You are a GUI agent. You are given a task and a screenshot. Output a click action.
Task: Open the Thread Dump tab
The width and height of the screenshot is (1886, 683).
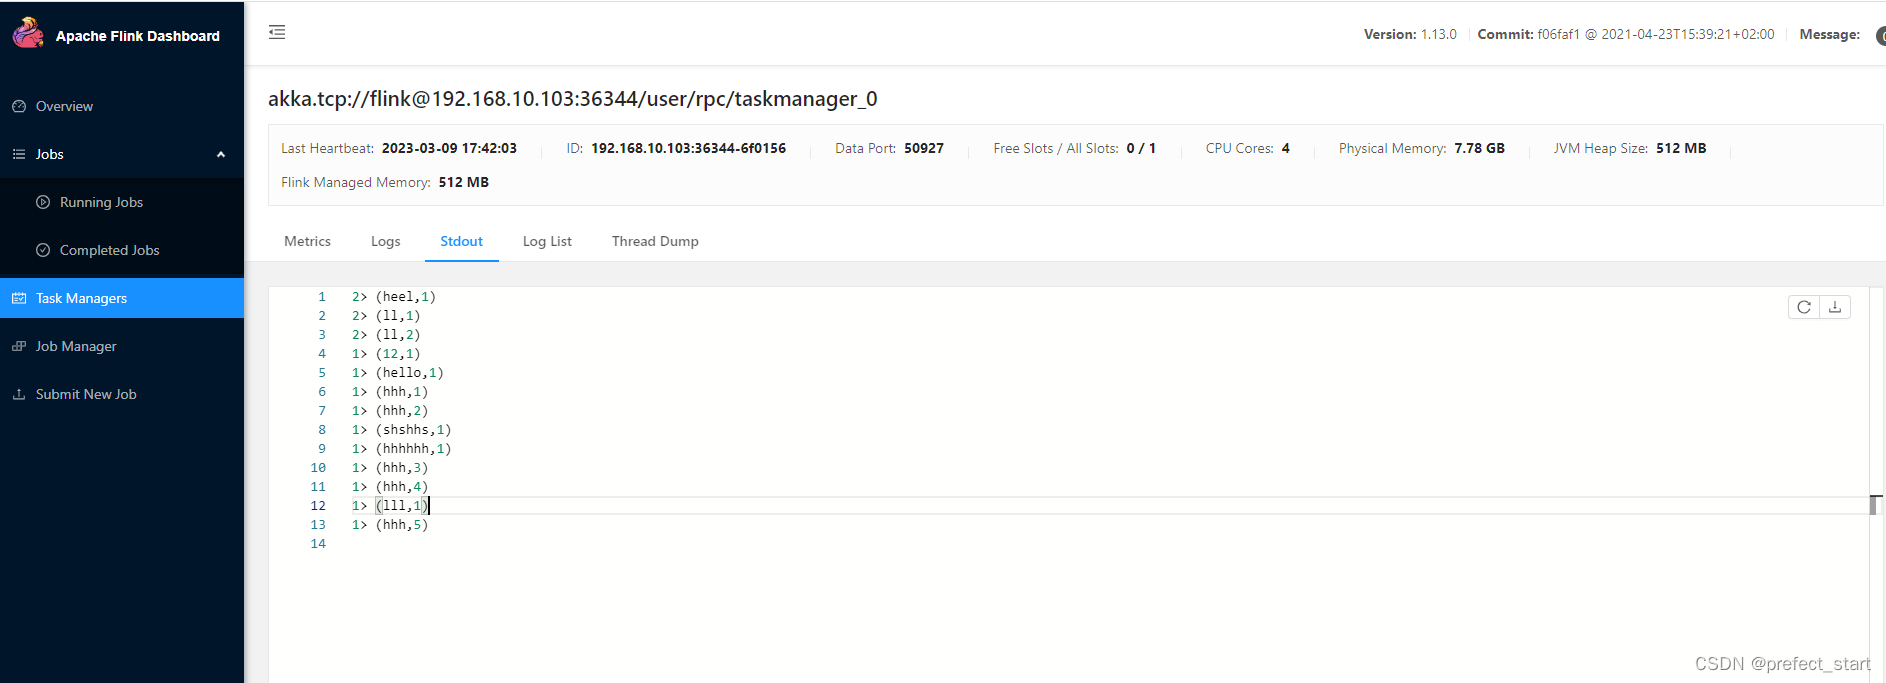click(655, 241)
